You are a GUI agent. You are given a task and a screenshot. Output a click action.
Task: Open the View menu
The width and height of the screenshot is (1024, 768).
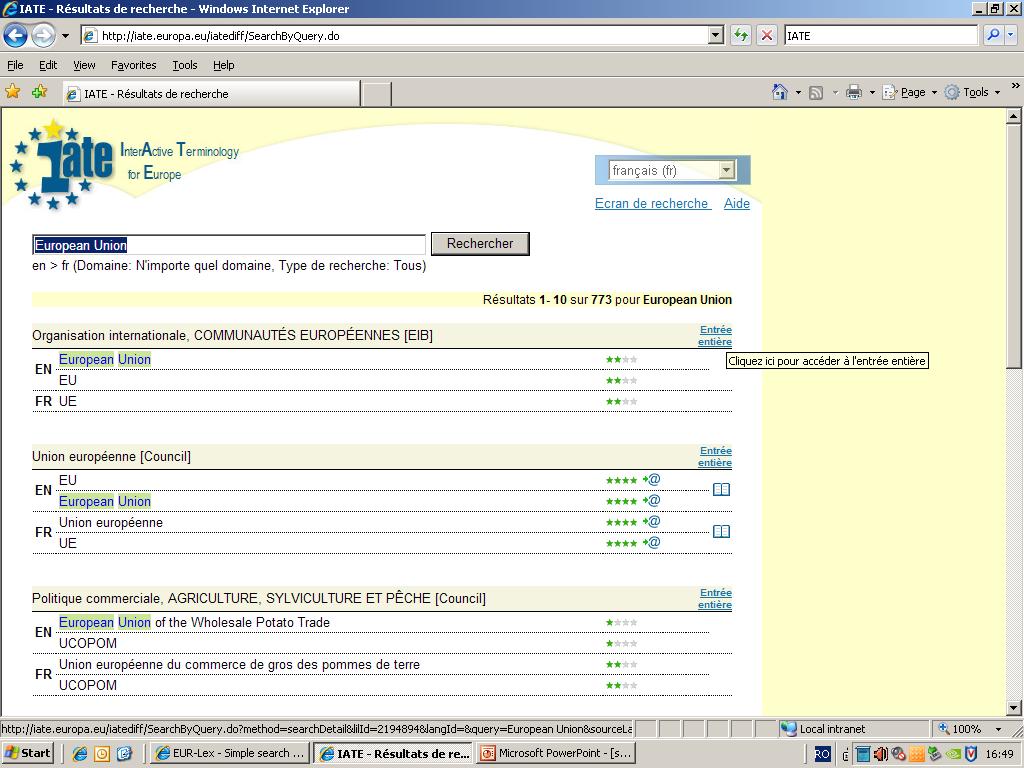[x=84, y=65]
